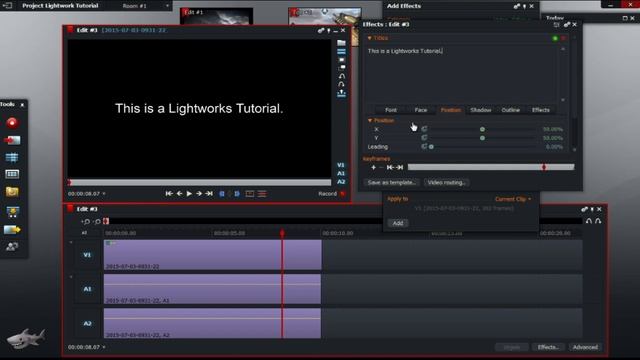
Task: Toggle keyframing for Y position
Action: point(424,138)
